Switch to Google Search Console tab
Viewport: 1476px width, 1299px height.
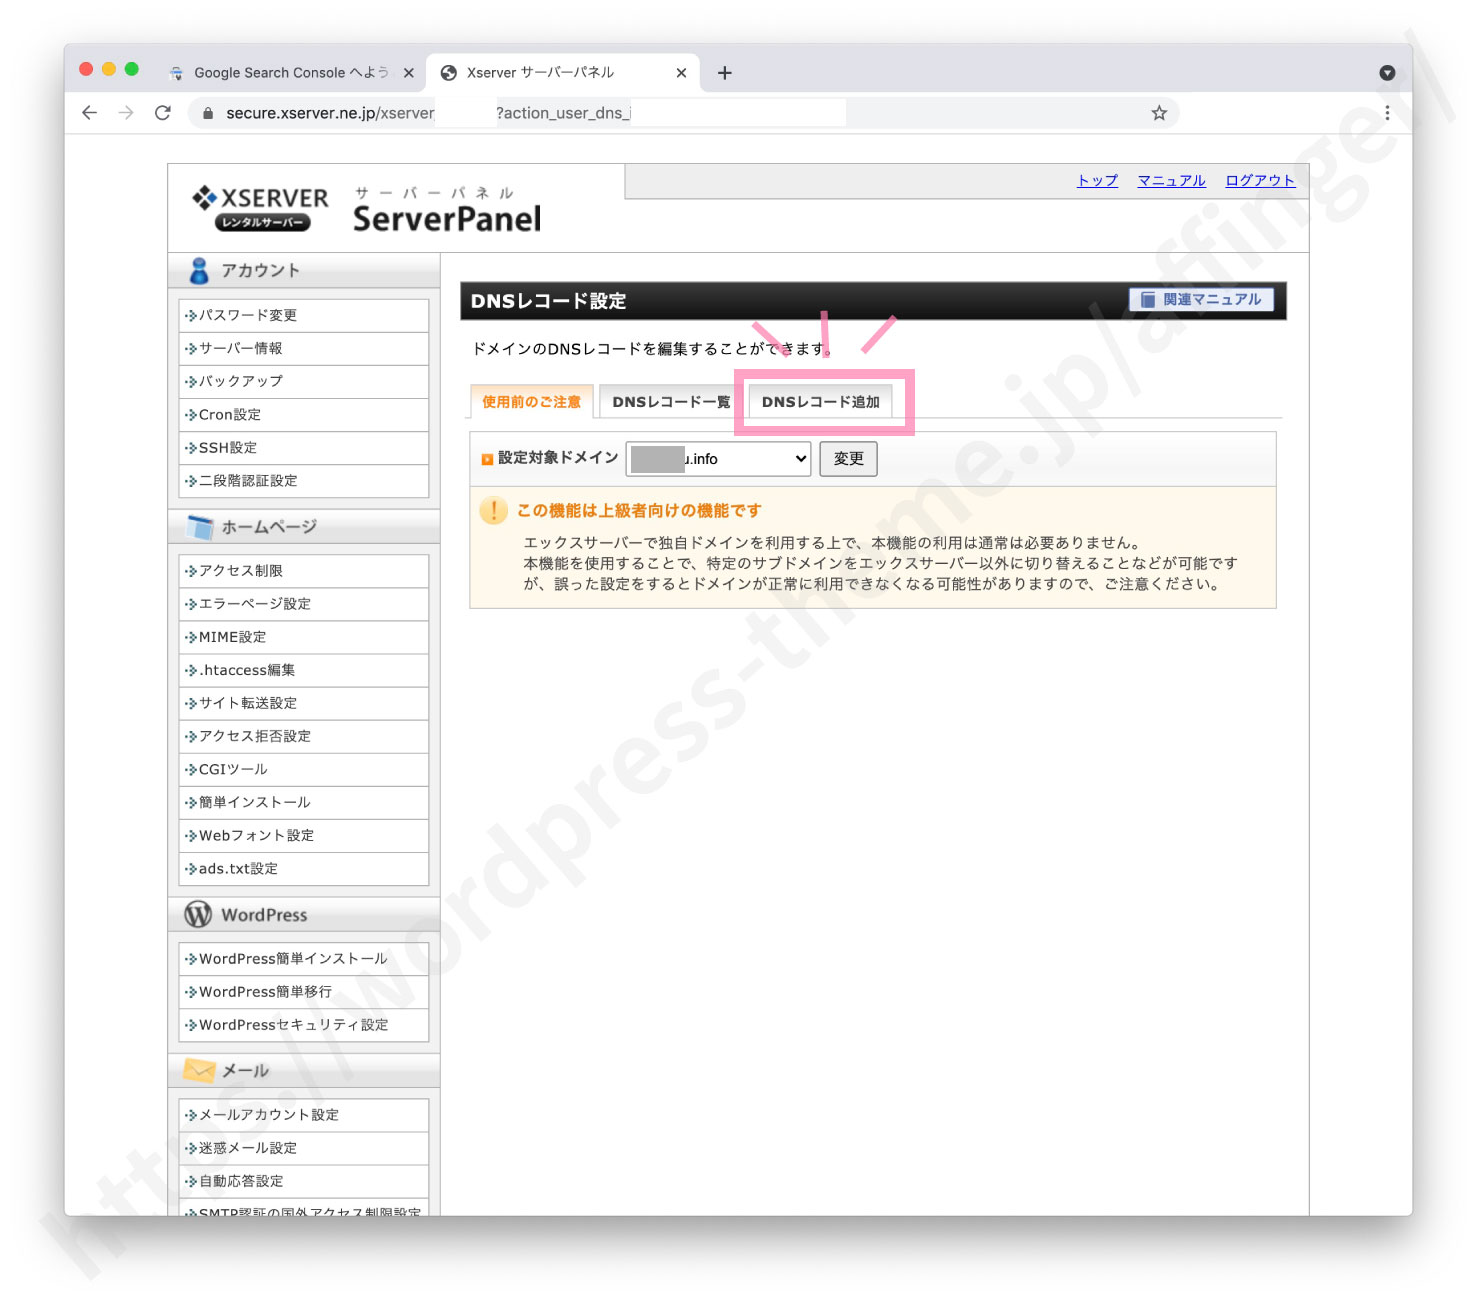pos(291,73)
